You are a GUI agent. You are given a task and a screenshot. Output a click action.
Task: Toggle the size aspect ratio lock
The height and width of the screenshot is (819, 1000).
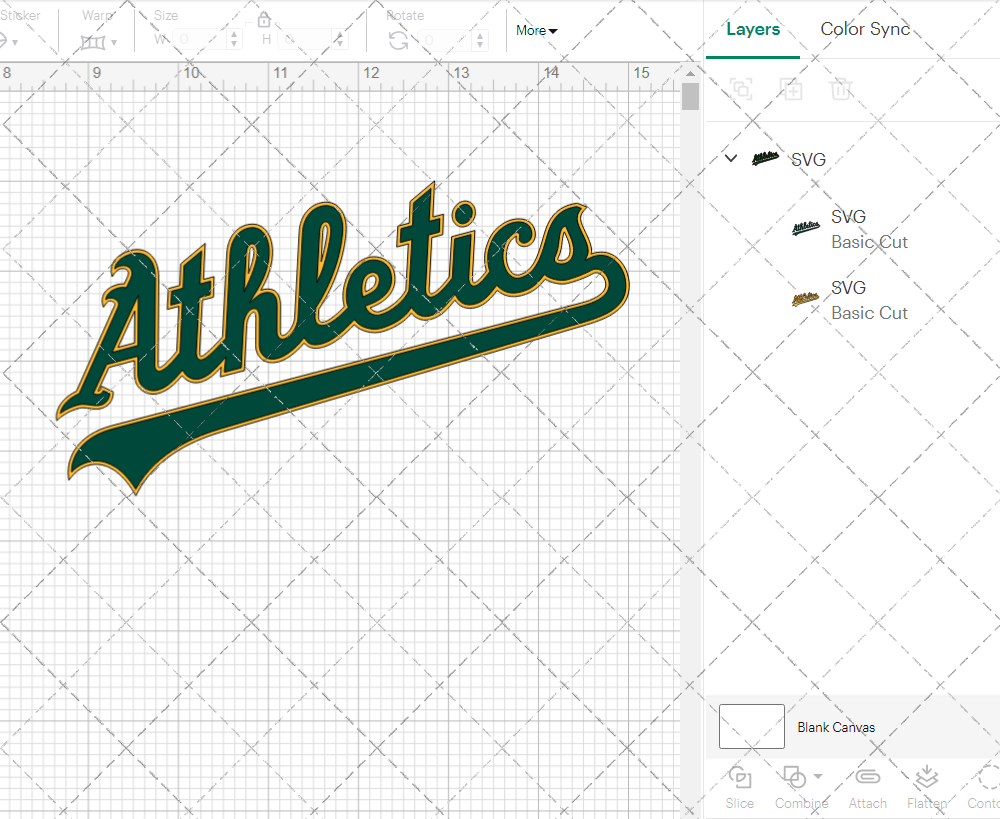pyautogui.click(x=264, y=20)
